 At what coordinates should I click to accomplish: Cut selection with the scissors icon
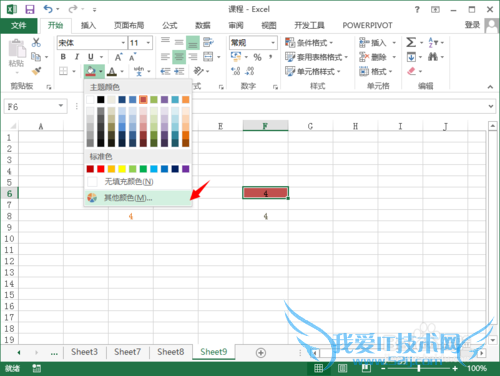(x=36, y=42)
